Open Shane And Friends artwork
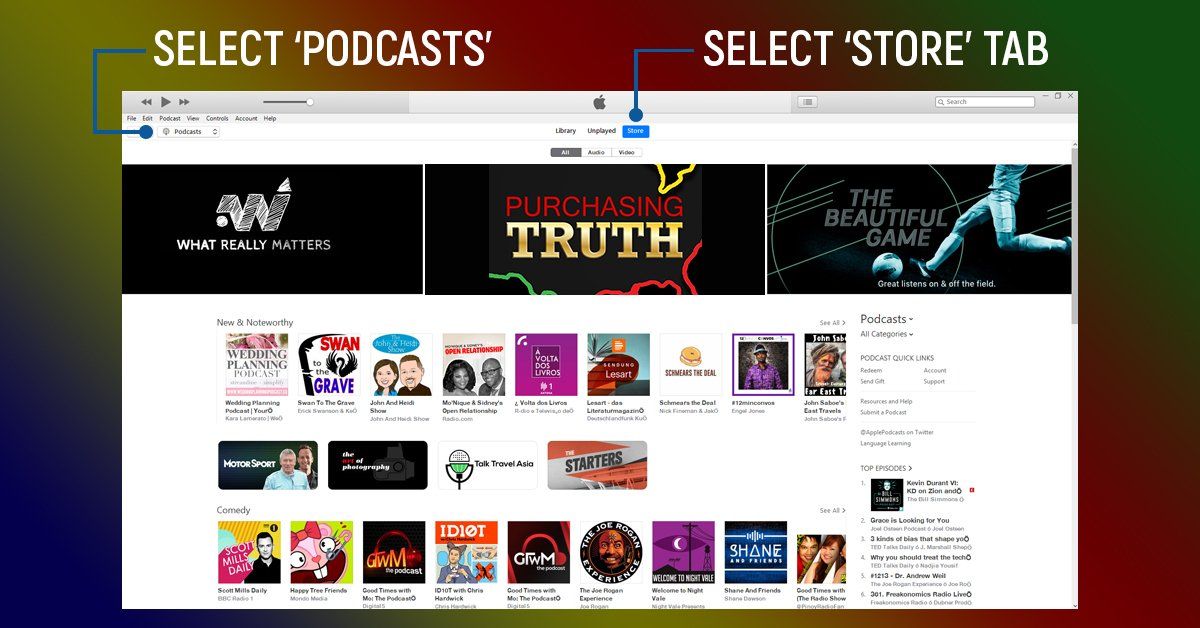Screen dimensions: 1200x628 (x=756, y=552)
